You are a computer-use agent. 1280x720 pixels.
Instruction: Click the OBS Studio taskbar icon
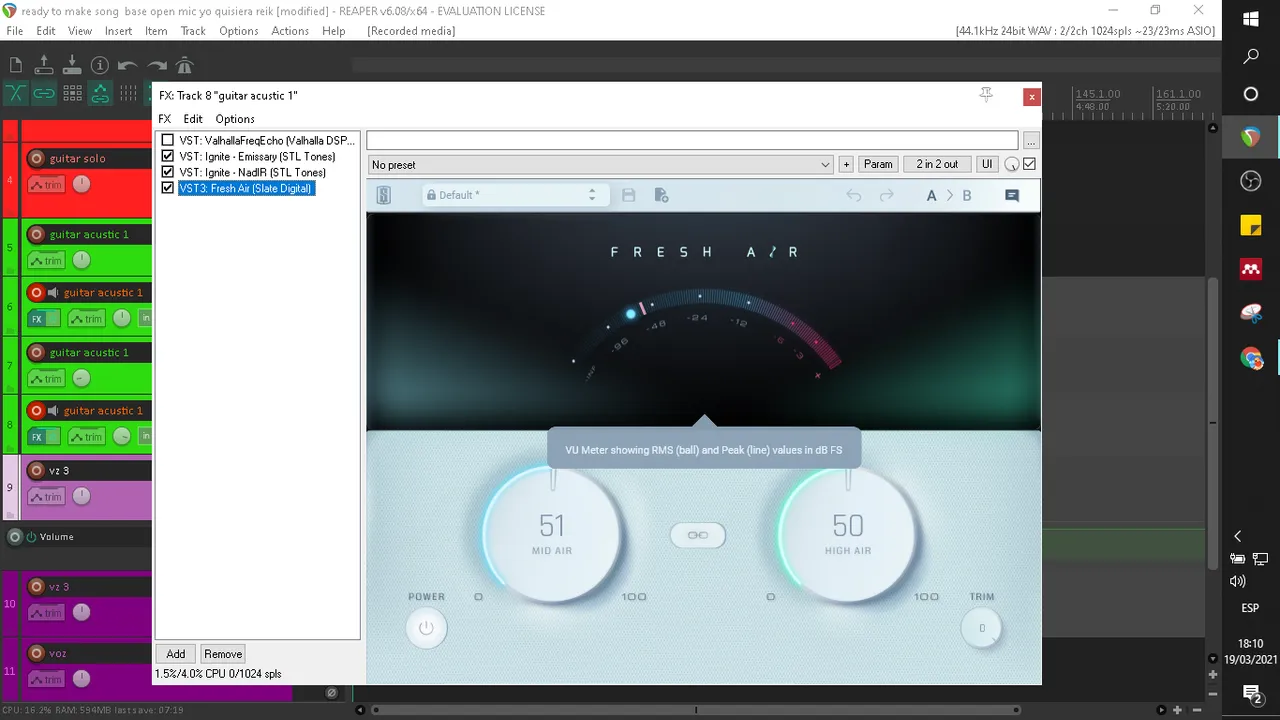pos(1250,181)
